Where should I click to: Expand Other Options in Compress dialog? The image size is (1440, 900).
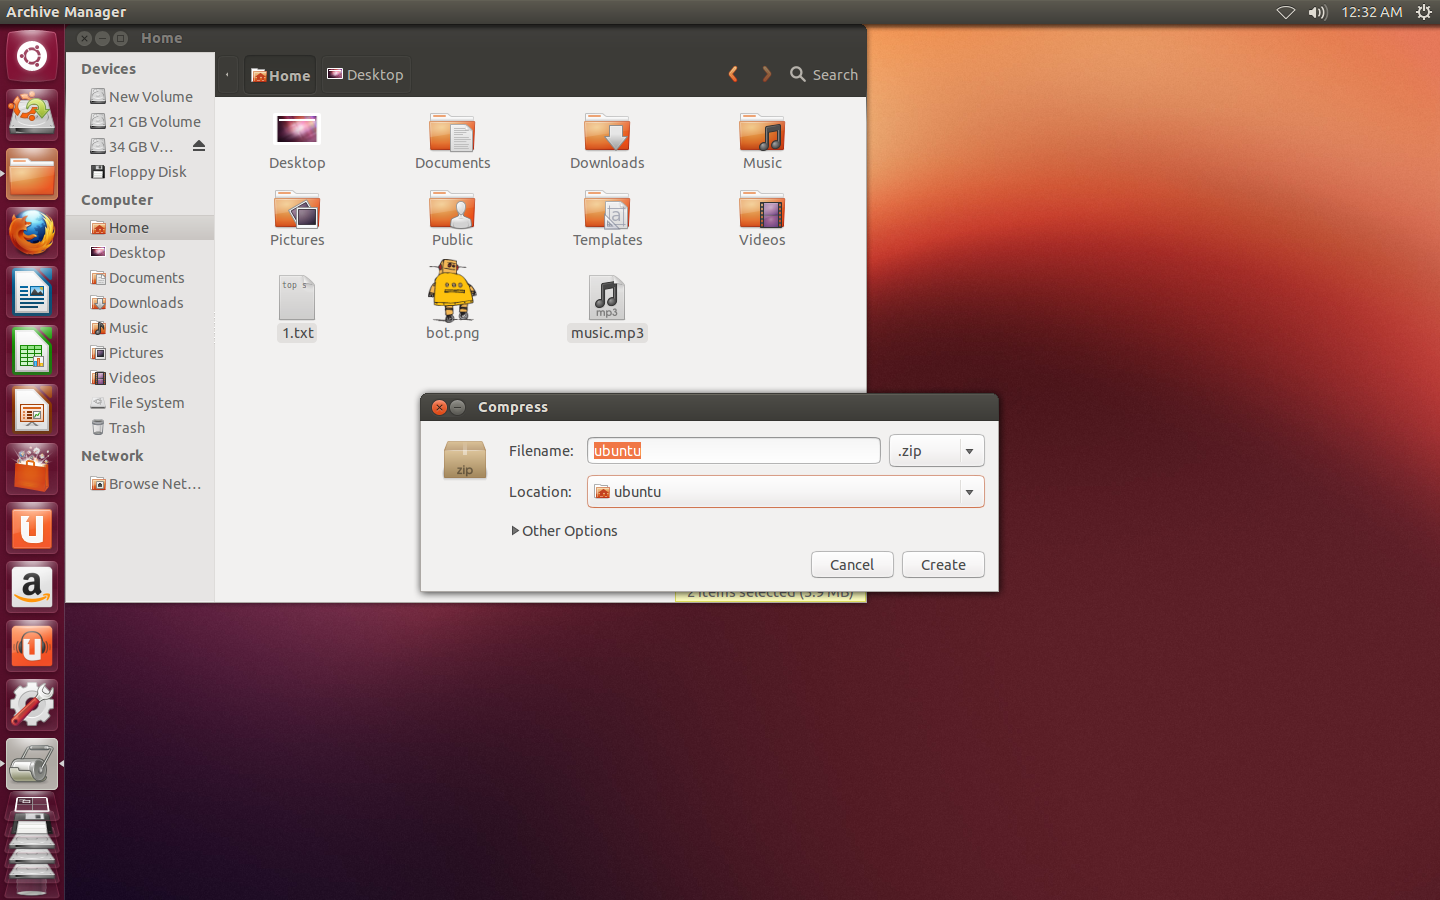point(563,531)
